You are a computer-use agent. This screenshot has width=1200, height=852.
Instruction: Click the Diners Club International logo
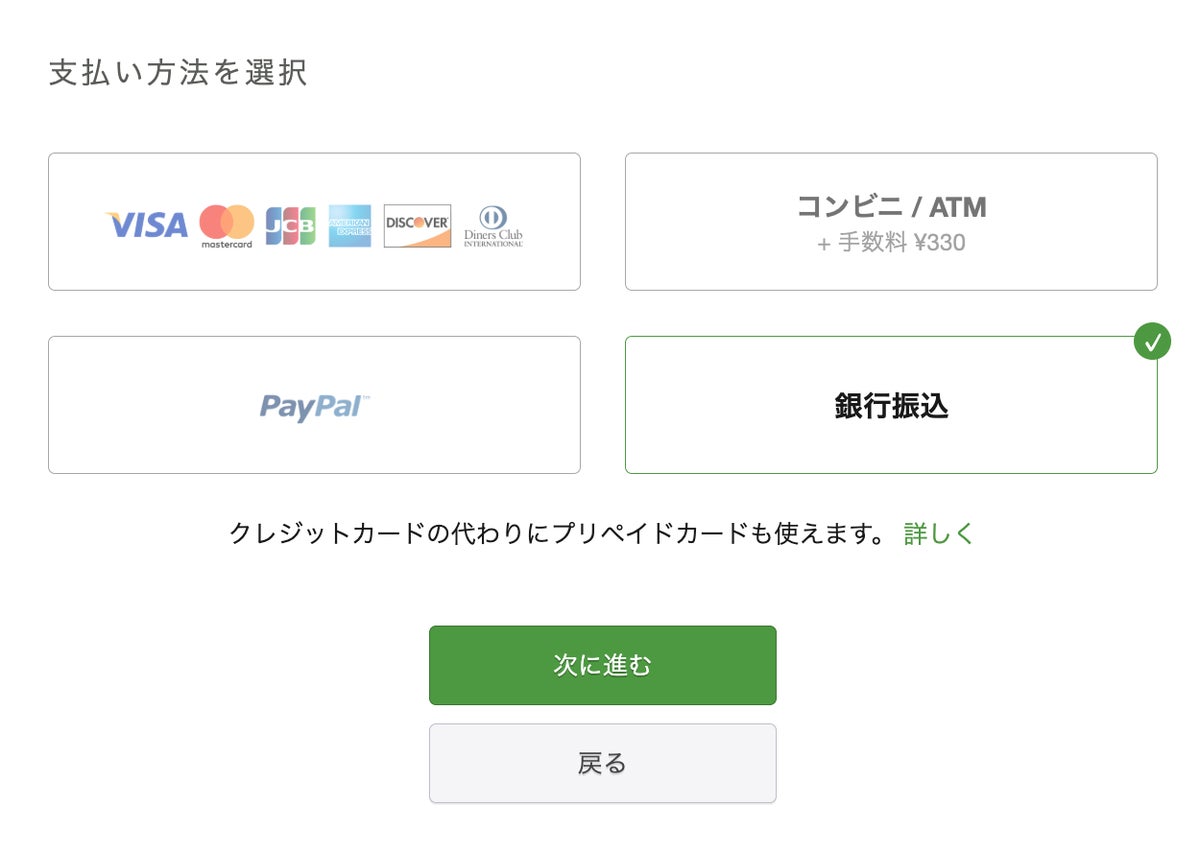click(493, 226)
